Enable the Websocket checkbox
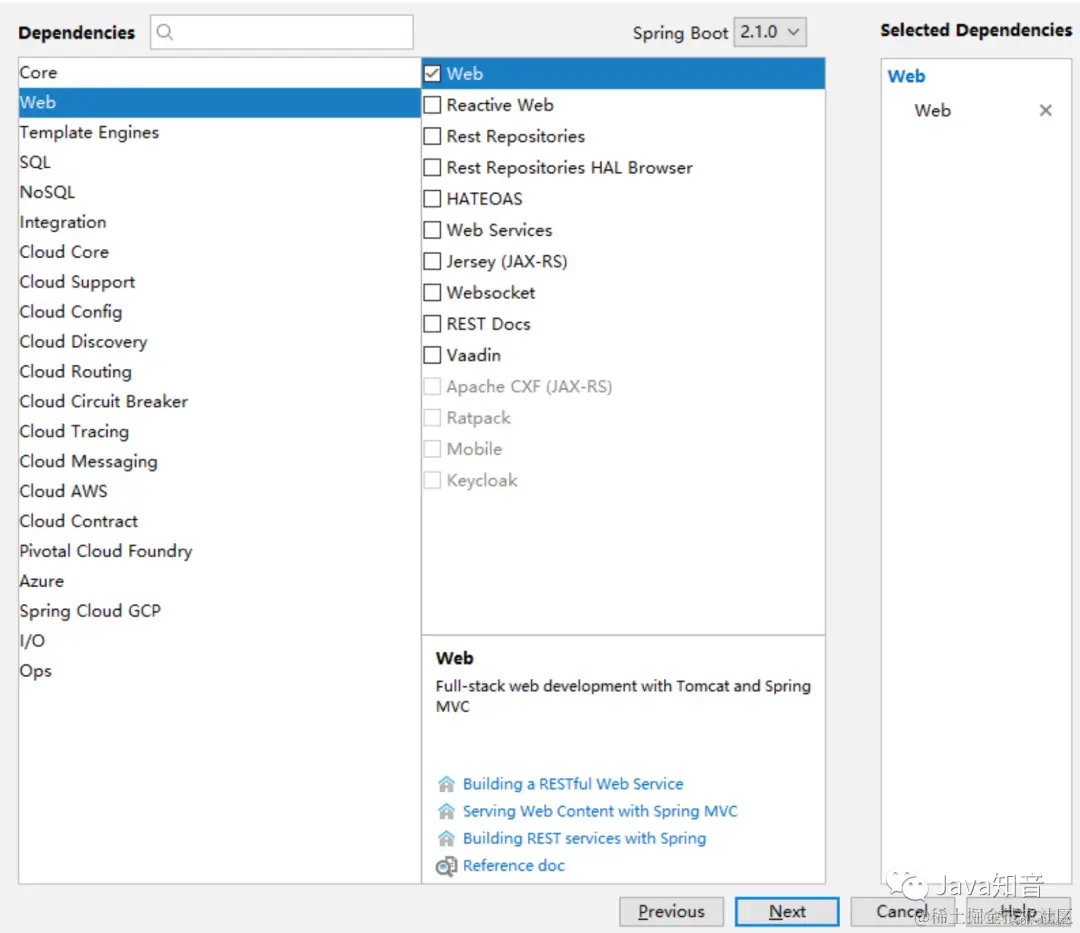 point(432,293)
